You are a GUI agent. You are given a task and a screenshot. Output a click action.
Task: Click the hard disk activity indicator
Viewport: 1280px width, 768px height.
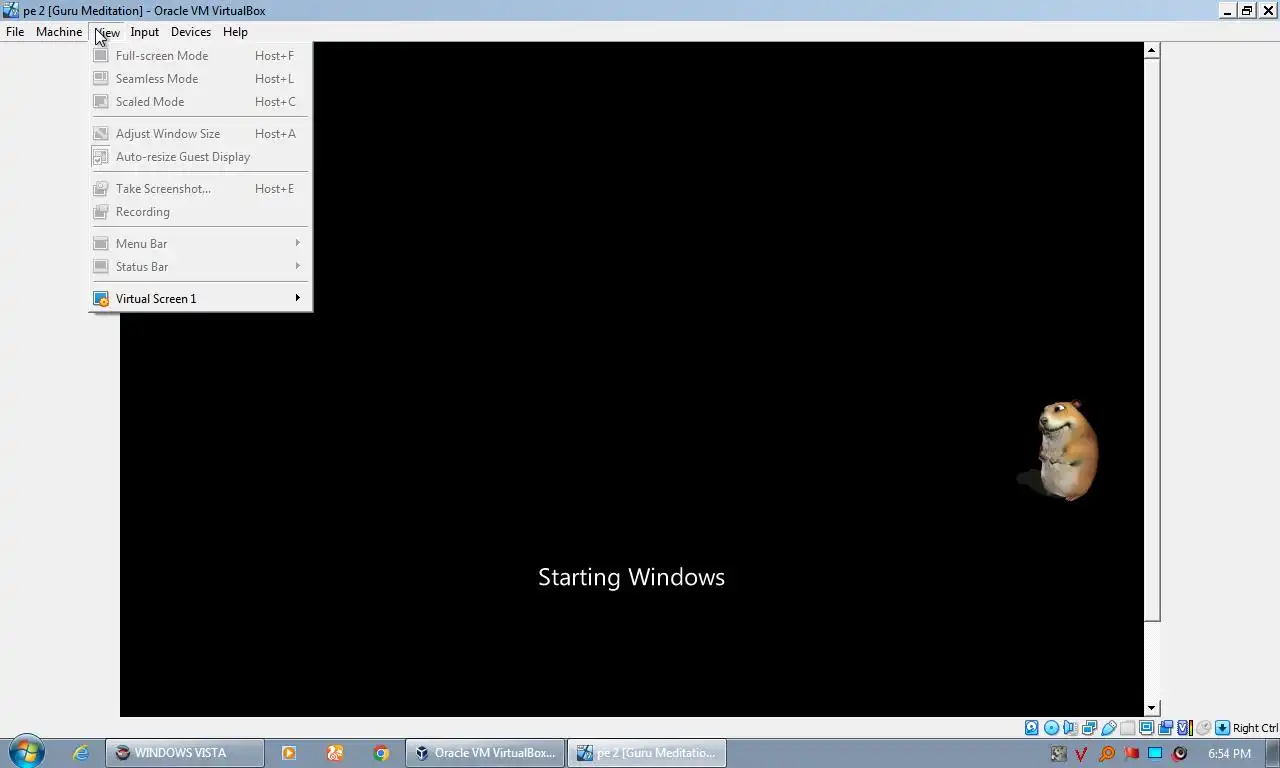pos(1031,728)
